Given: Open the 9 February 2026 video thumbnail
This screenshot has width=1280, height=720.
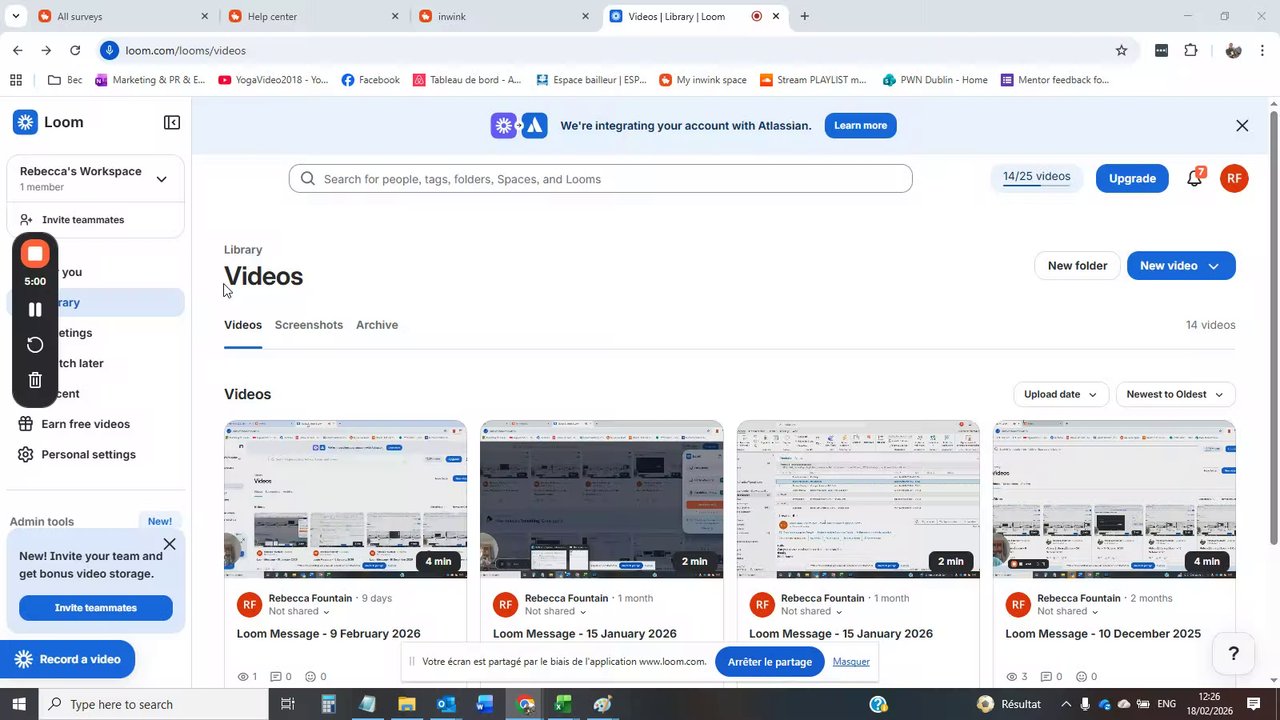Looking at the screenshot, I should (345, 499).
